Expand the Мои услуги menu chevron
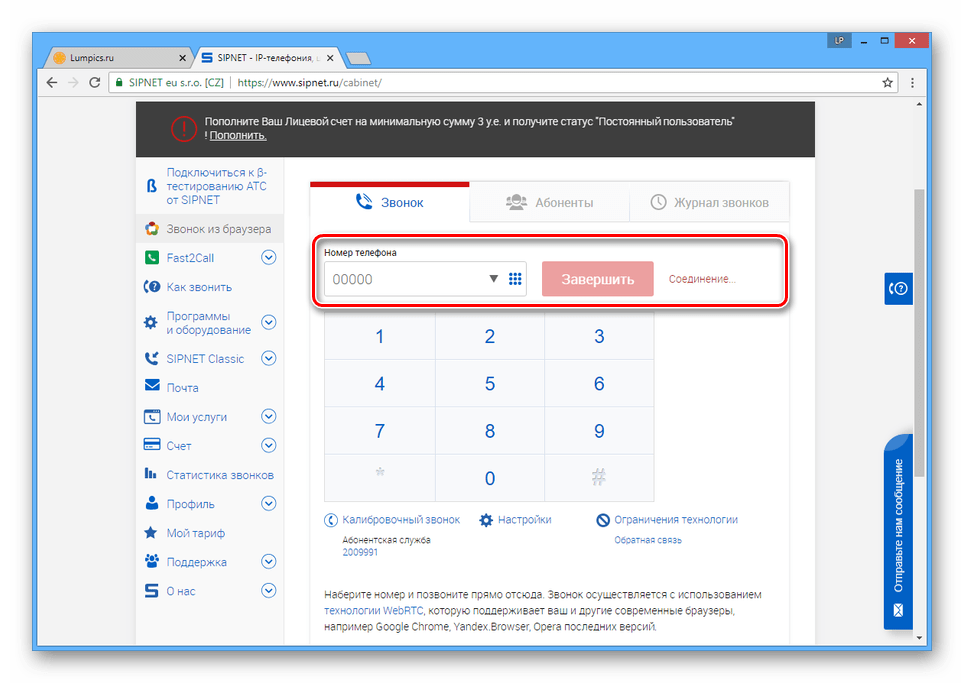Image resolution: width=964 pixels, height=683 pixels. click(x=269, y=416)
